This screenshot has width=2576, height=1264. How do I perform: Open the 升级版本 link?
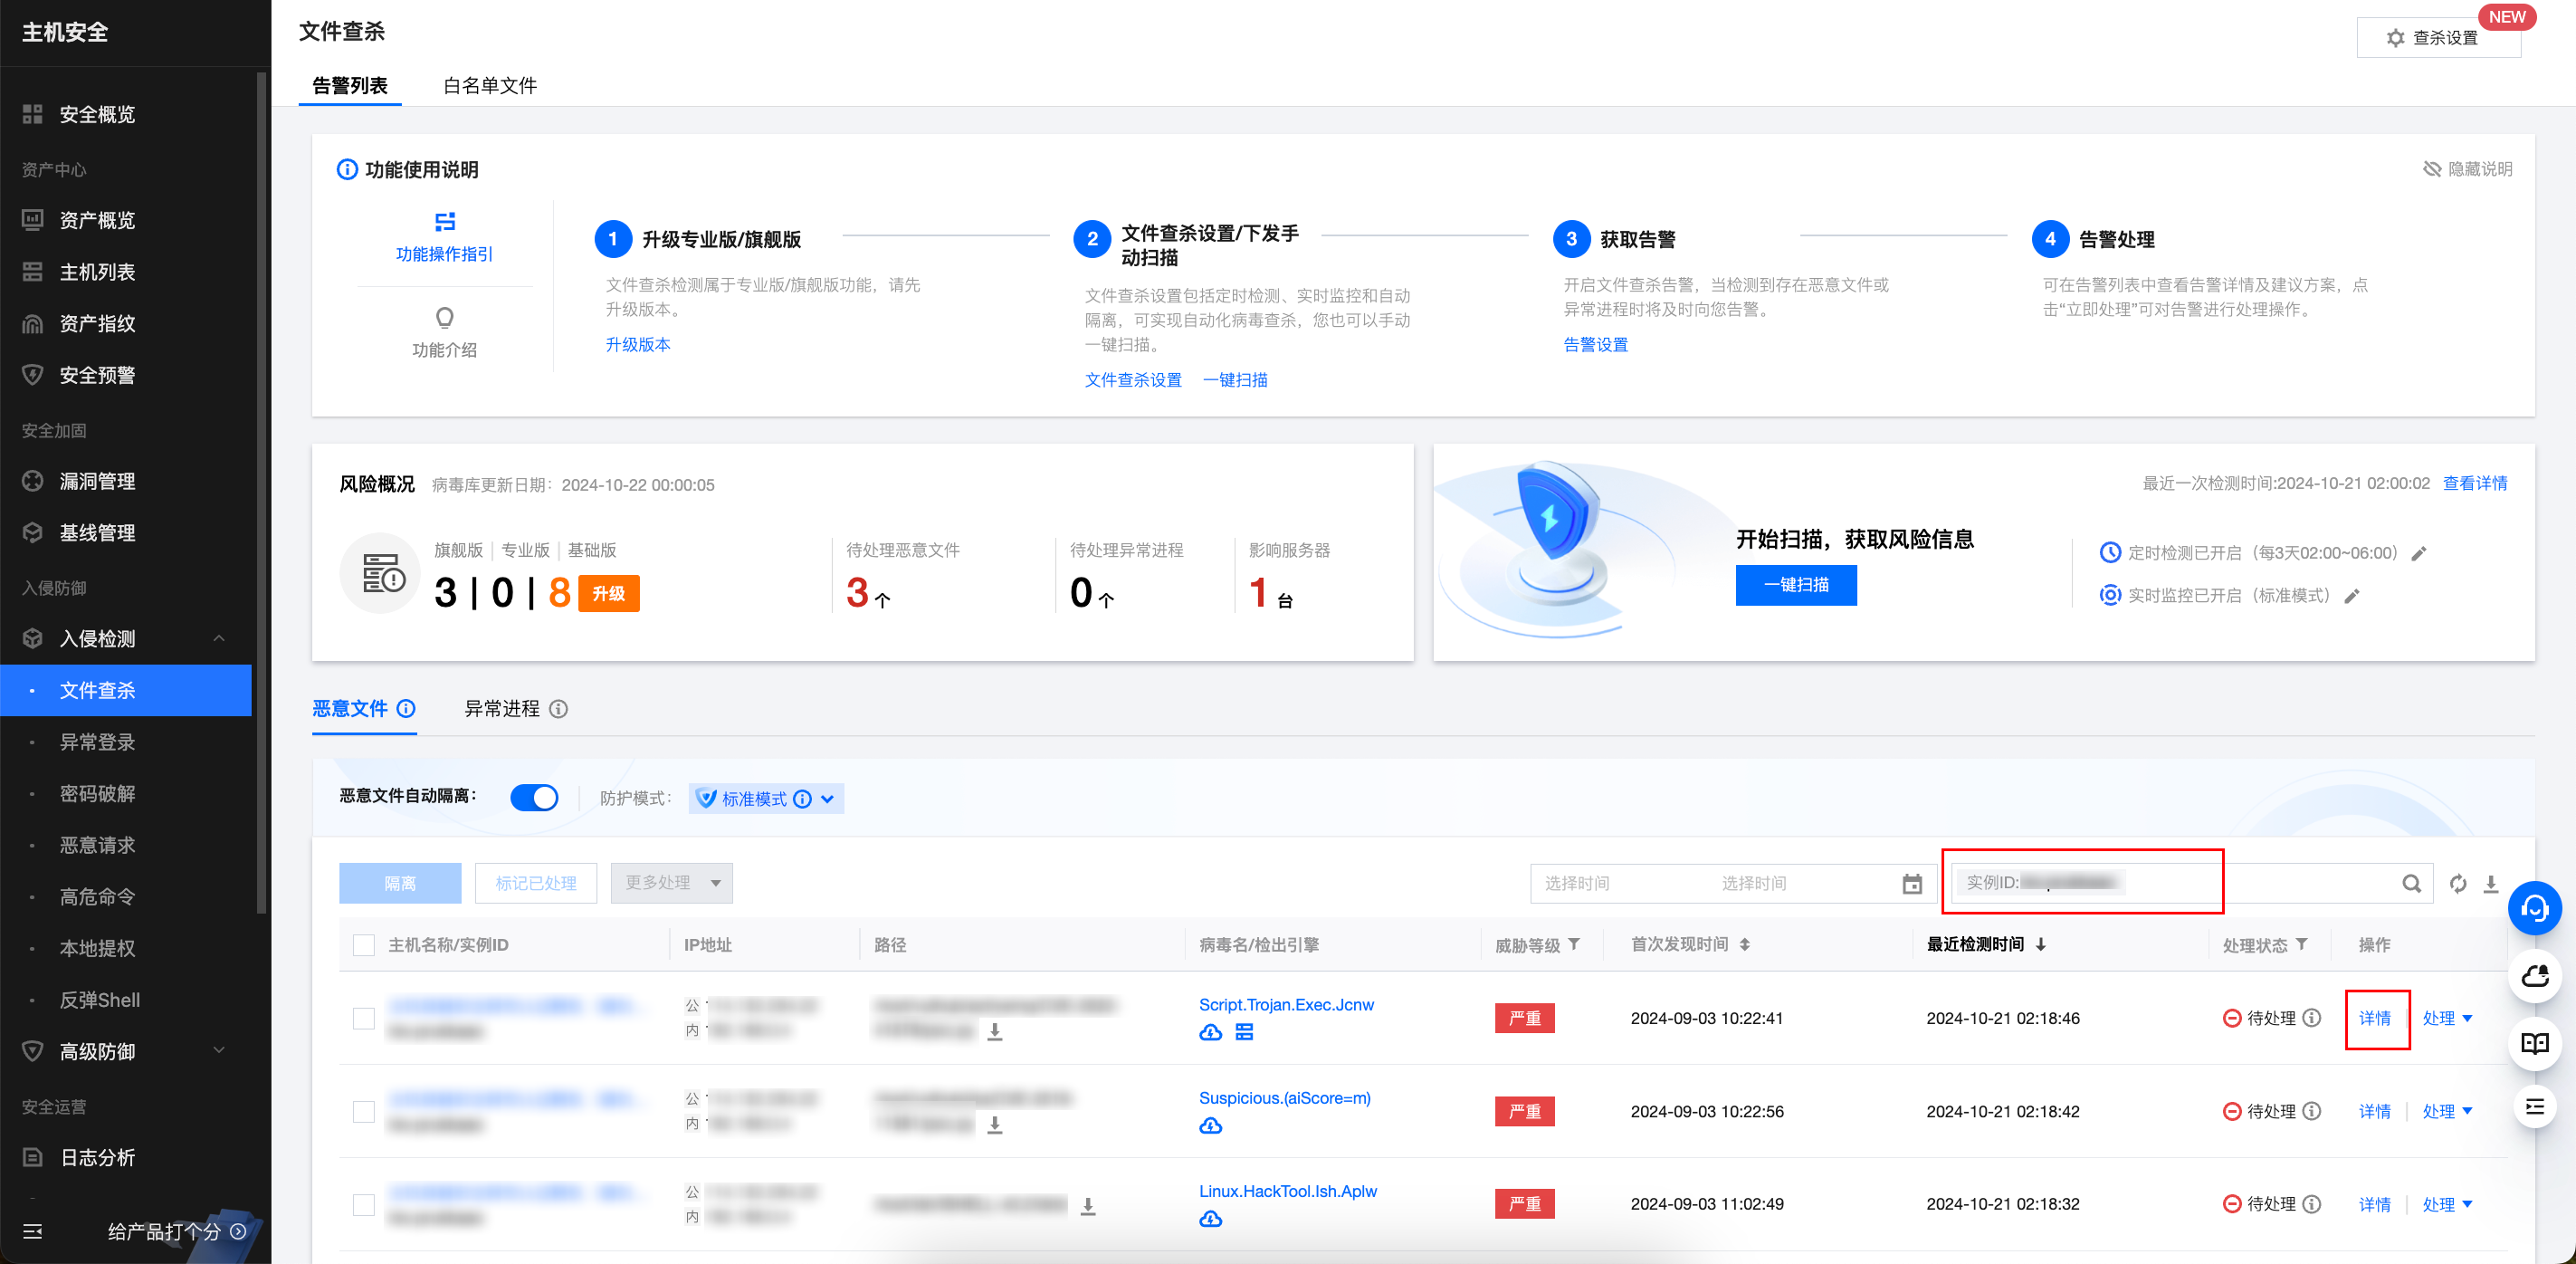pos(638,345)
